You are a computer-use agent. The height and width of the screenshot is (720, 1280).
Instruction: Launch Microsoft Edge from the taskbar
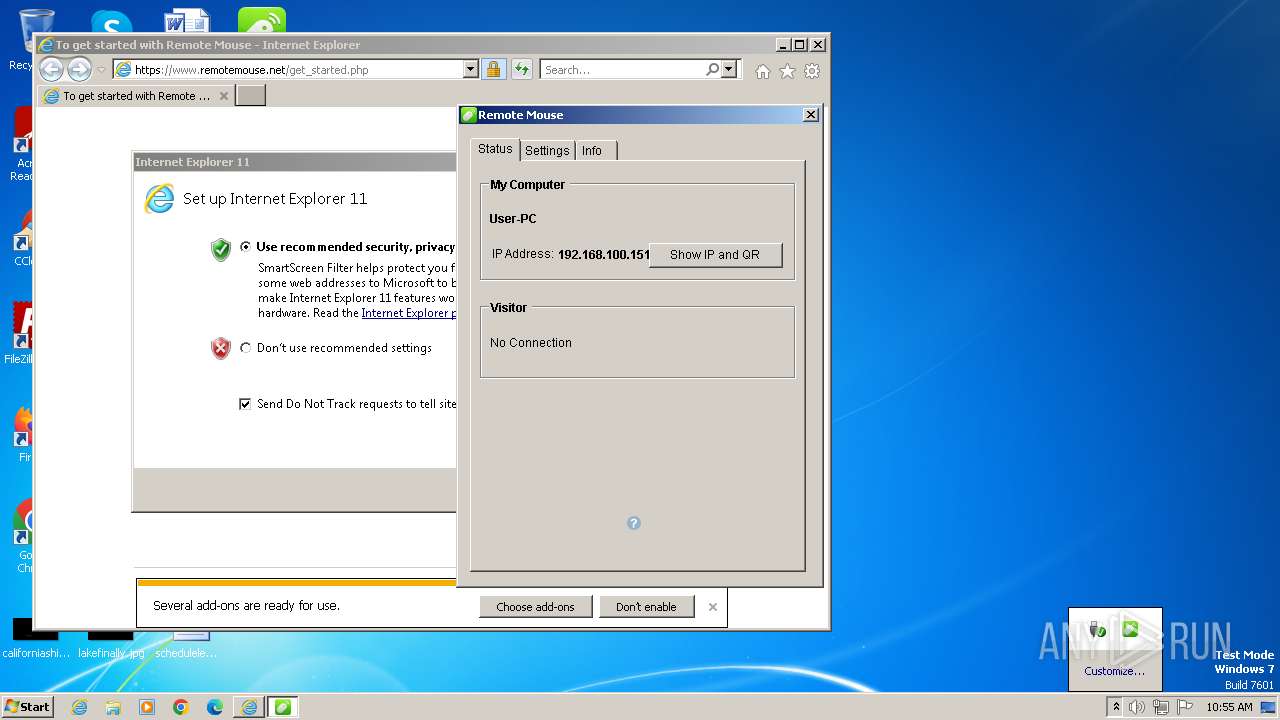tap(215, 707)
